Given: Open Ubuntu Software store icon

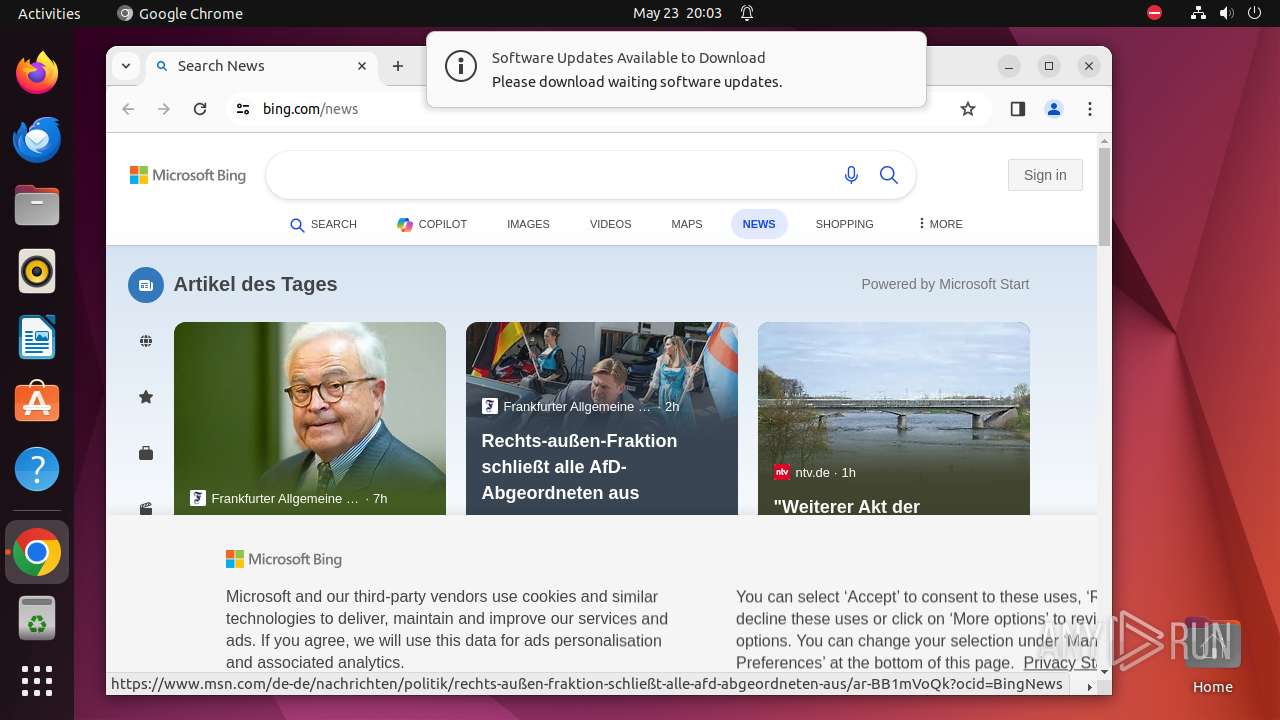Looking at the screenshot, I should pos(37,403).
